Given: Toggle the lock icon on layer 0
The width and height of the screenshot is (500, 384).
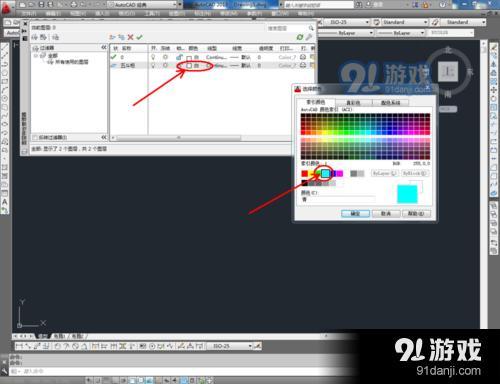Looking at the screenshot, I should pos(180,57).
